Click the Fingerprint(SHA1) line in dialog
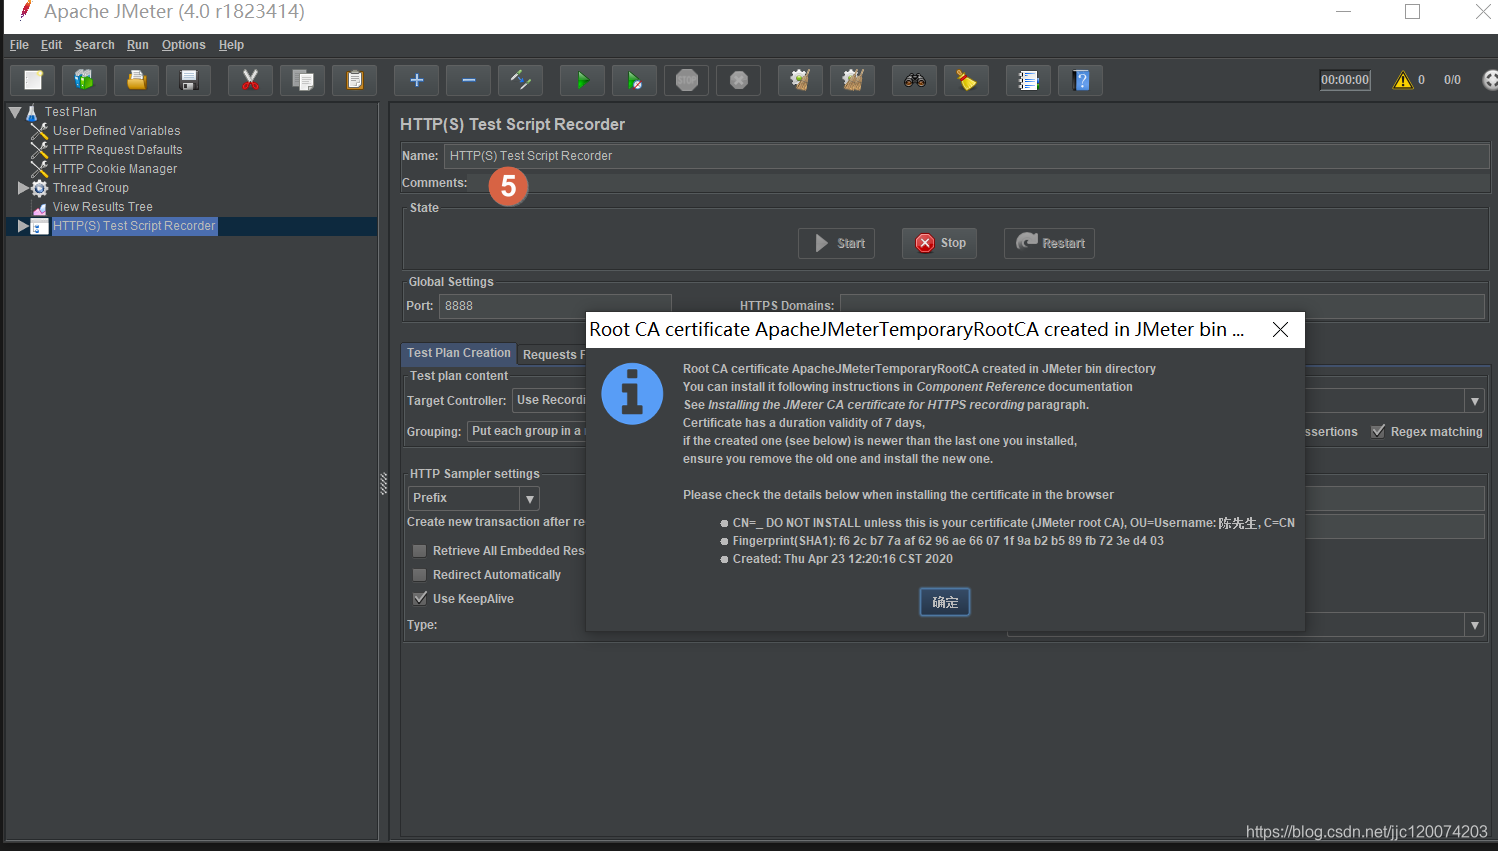This screenshot has width=1498, height=851. click(948, 541)
